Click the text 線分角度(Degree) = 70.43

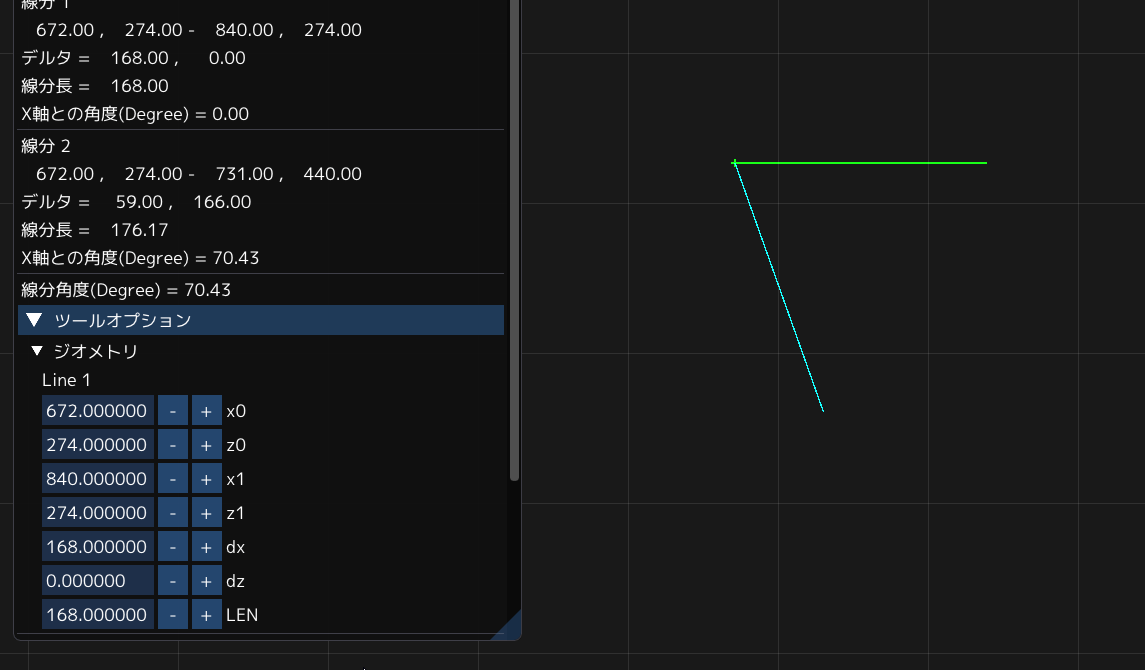126,290
